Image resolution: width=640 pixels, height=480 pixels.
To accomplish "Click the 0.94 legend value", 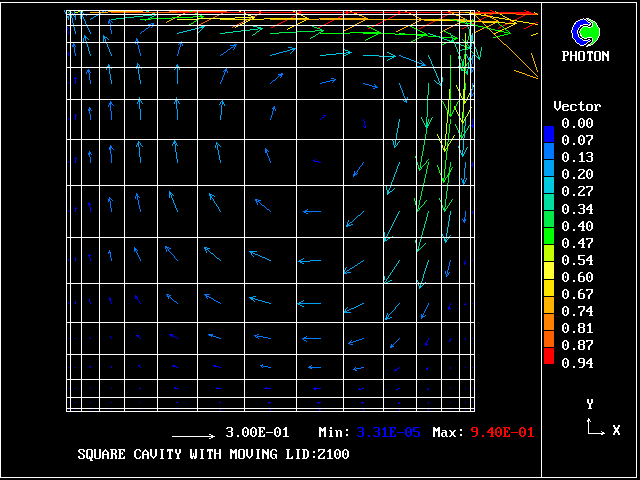I will click(577, 362).
